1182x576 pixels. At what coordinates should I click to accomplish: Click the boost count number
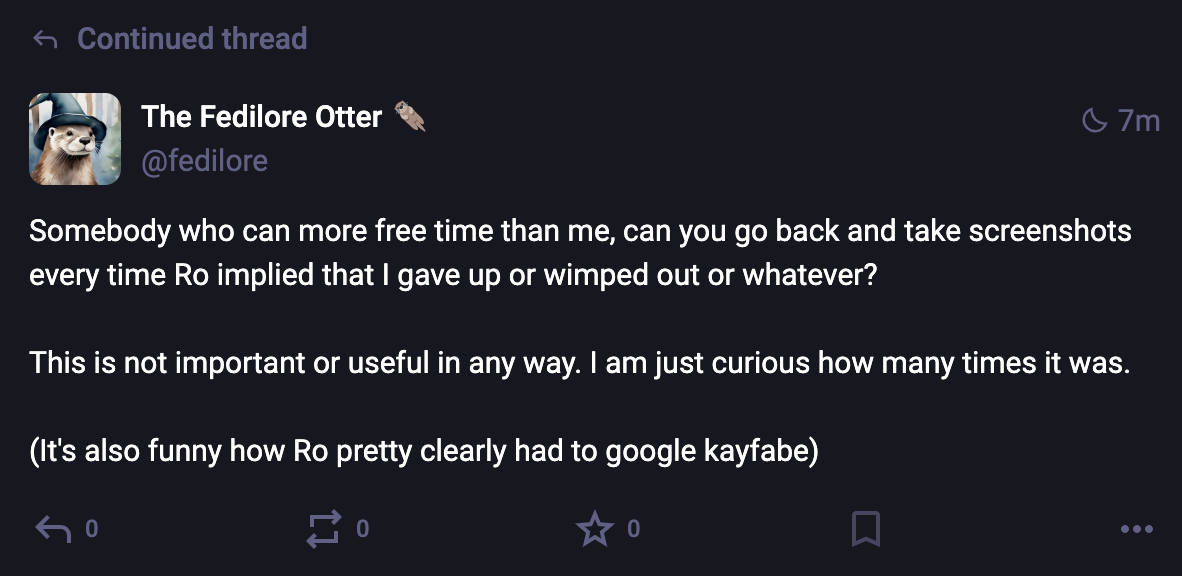(x=362, y=528)
